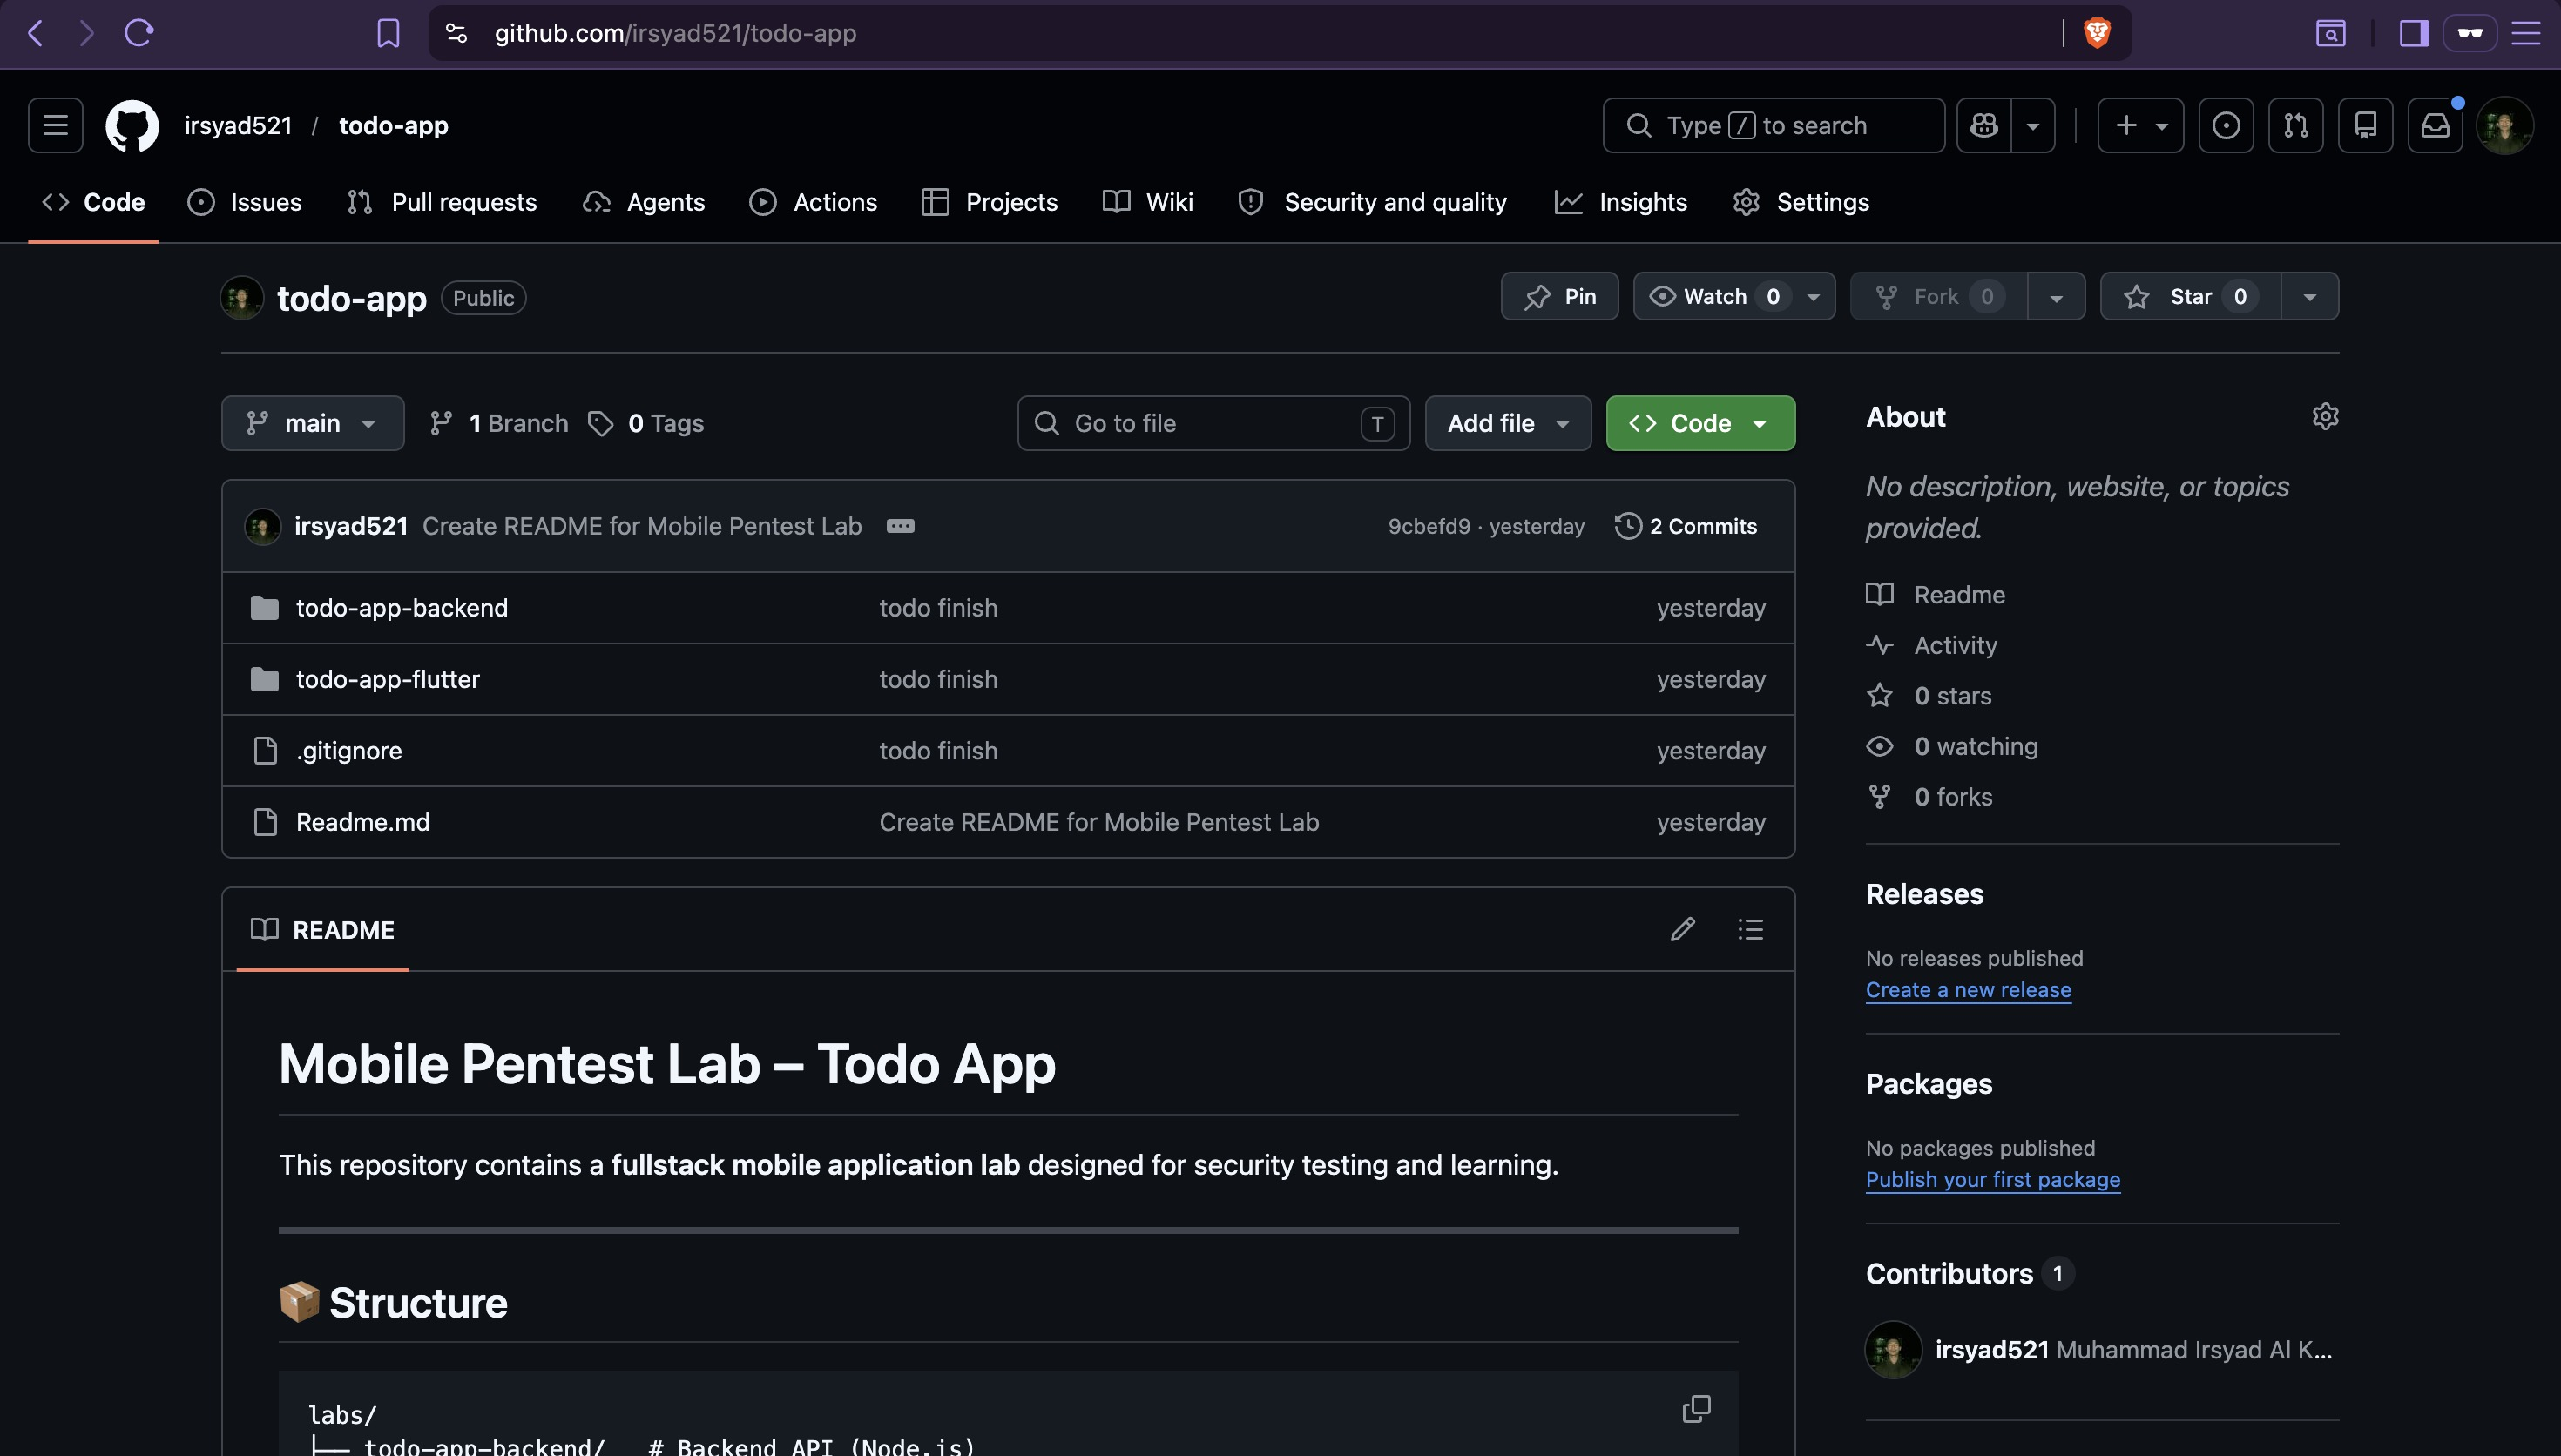Open the notifications inbox

[x=2435, y=125]
